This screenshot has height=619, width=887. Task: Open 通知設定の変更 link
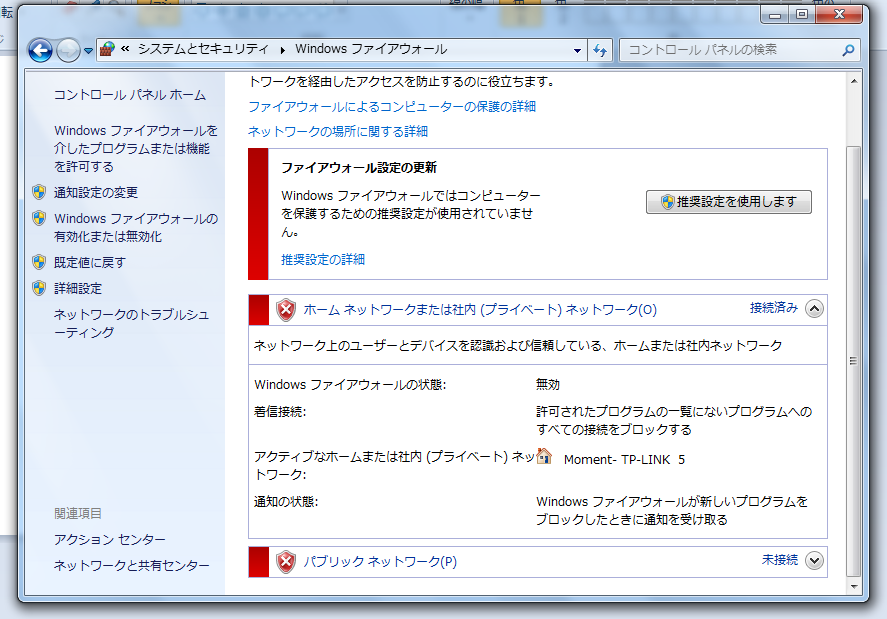96,192
